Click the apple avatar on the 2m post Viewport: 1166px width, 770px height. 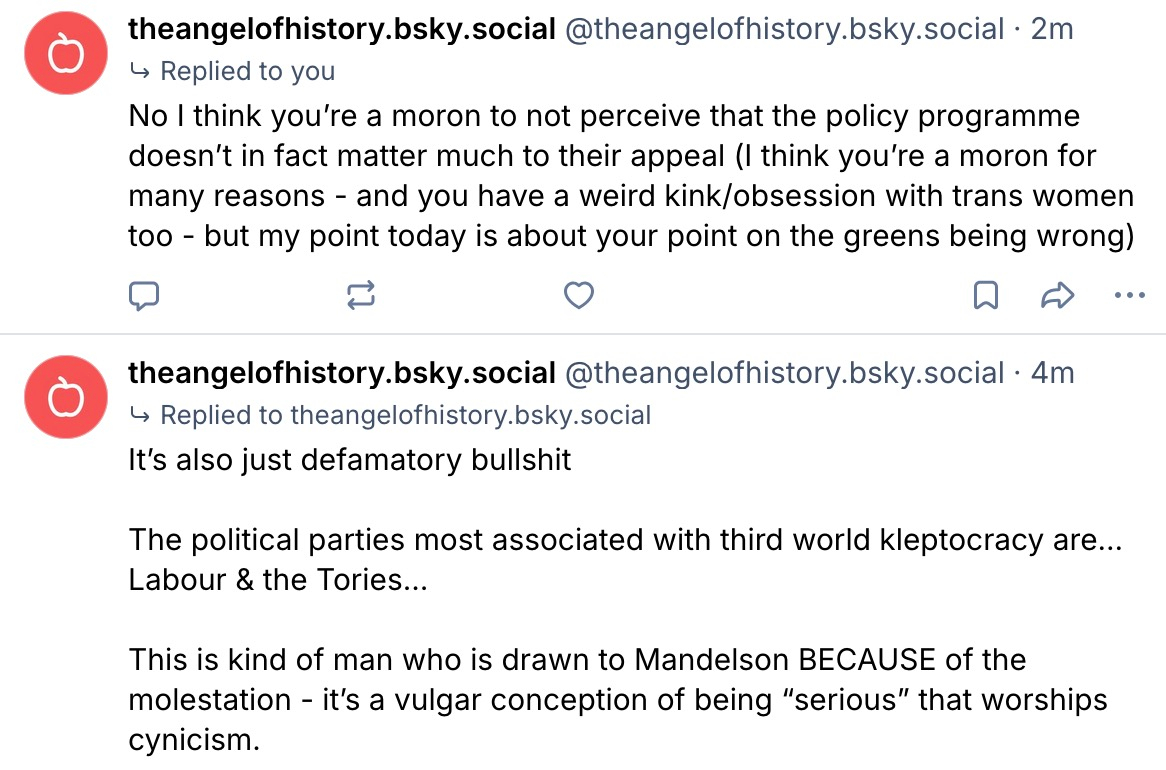point(67,57)
